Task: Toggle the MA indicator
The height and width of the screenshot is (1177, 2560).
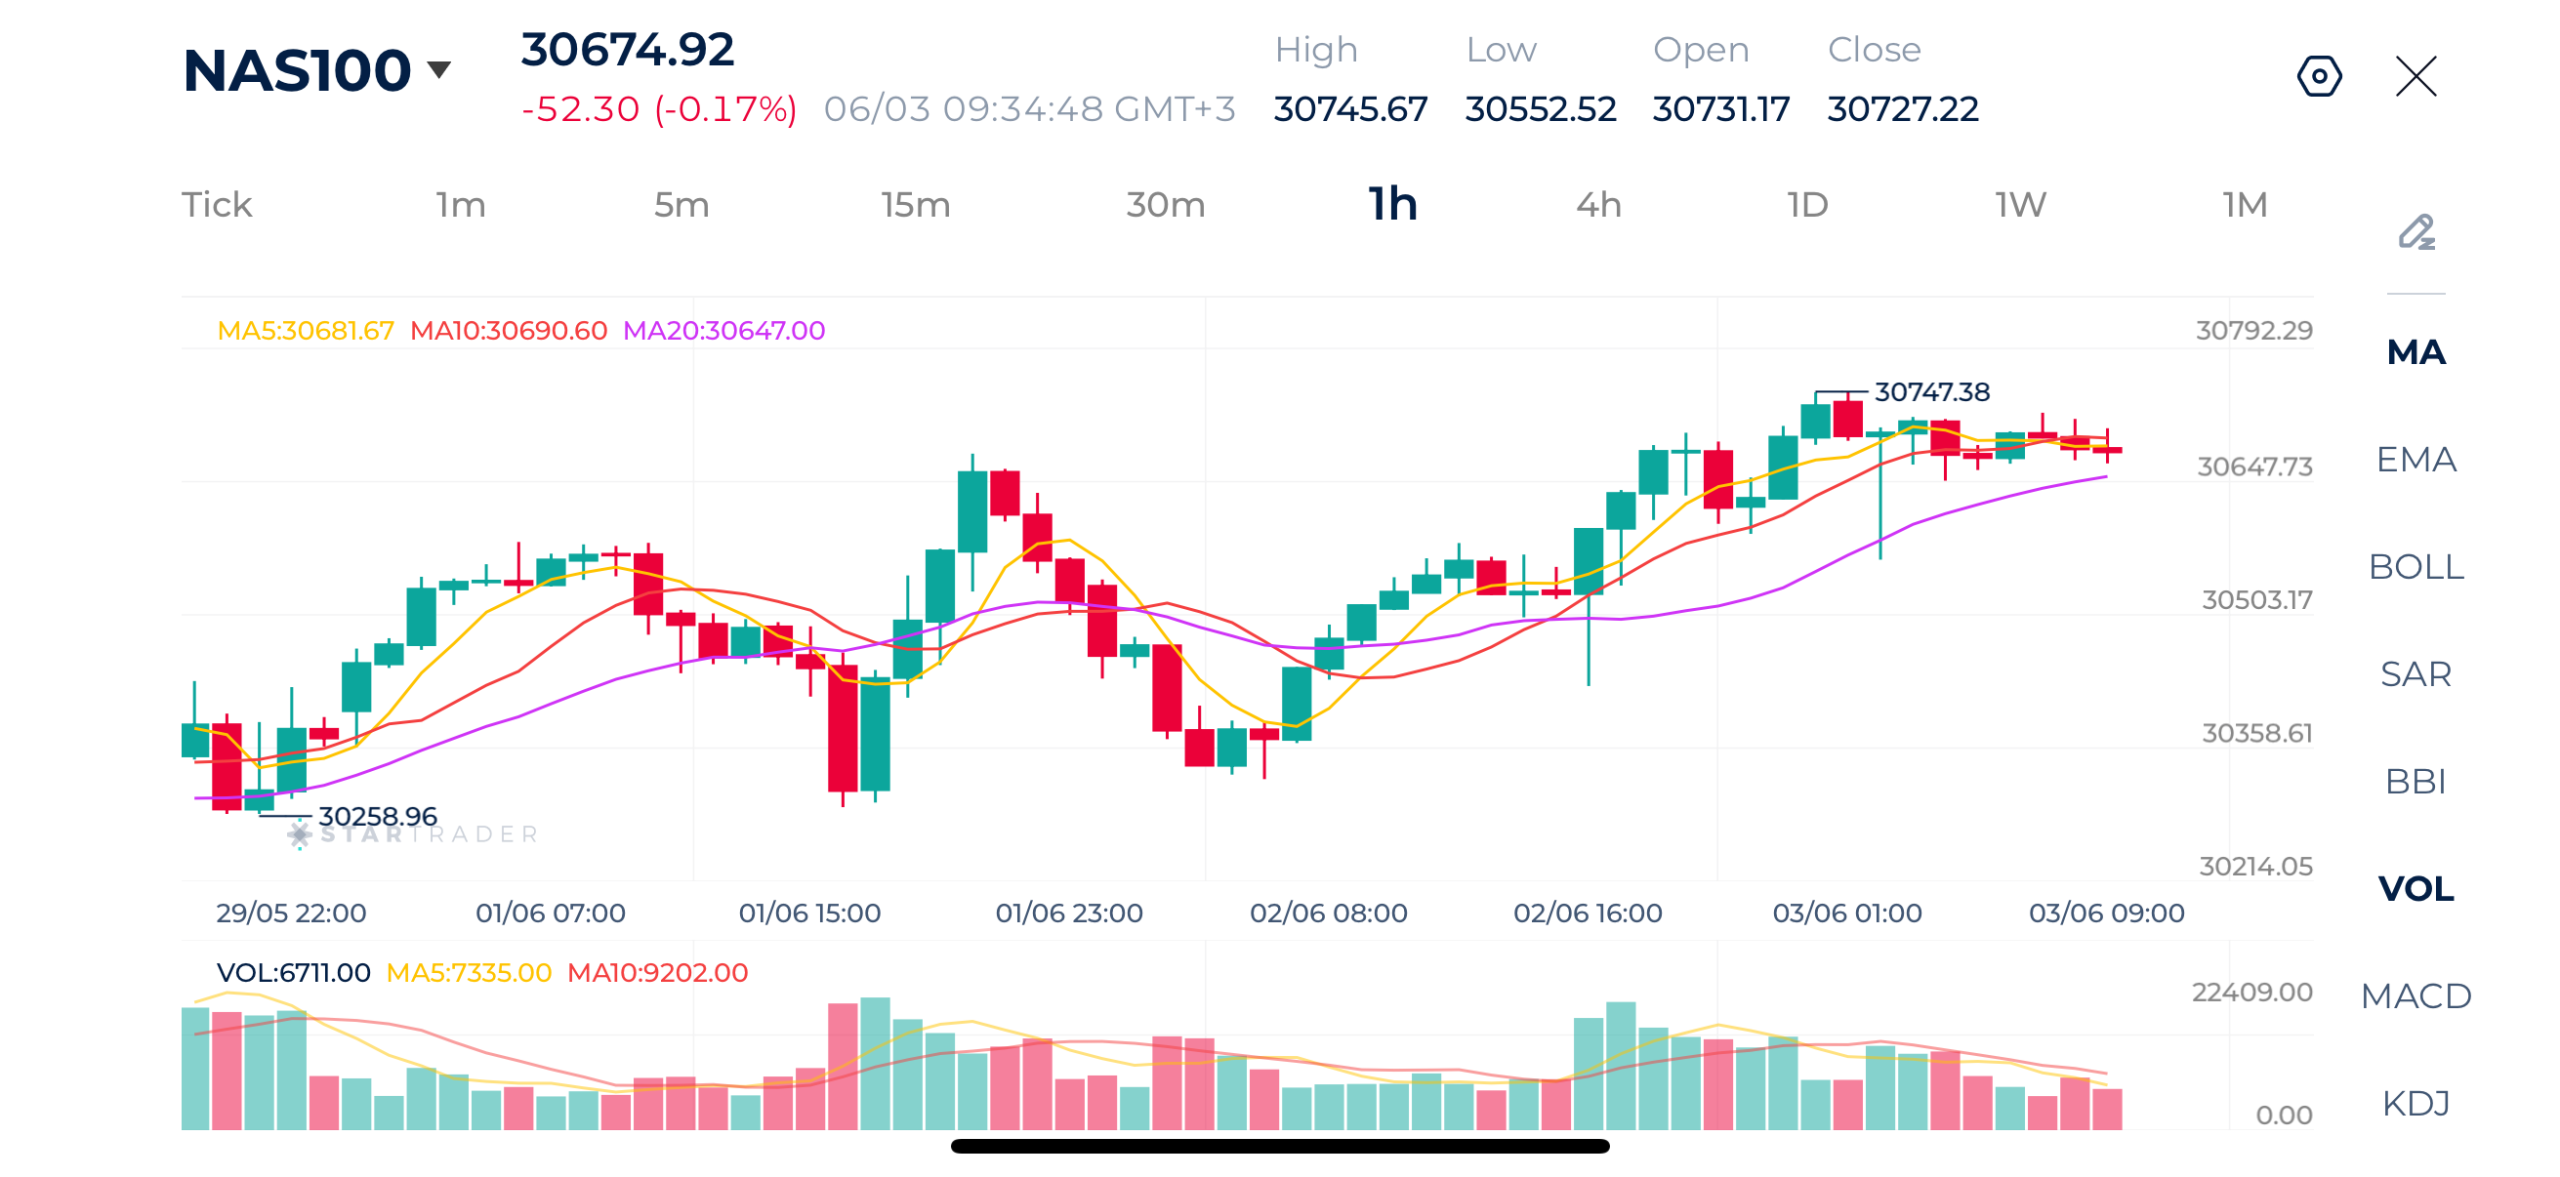Action: tap(2415, 351)
